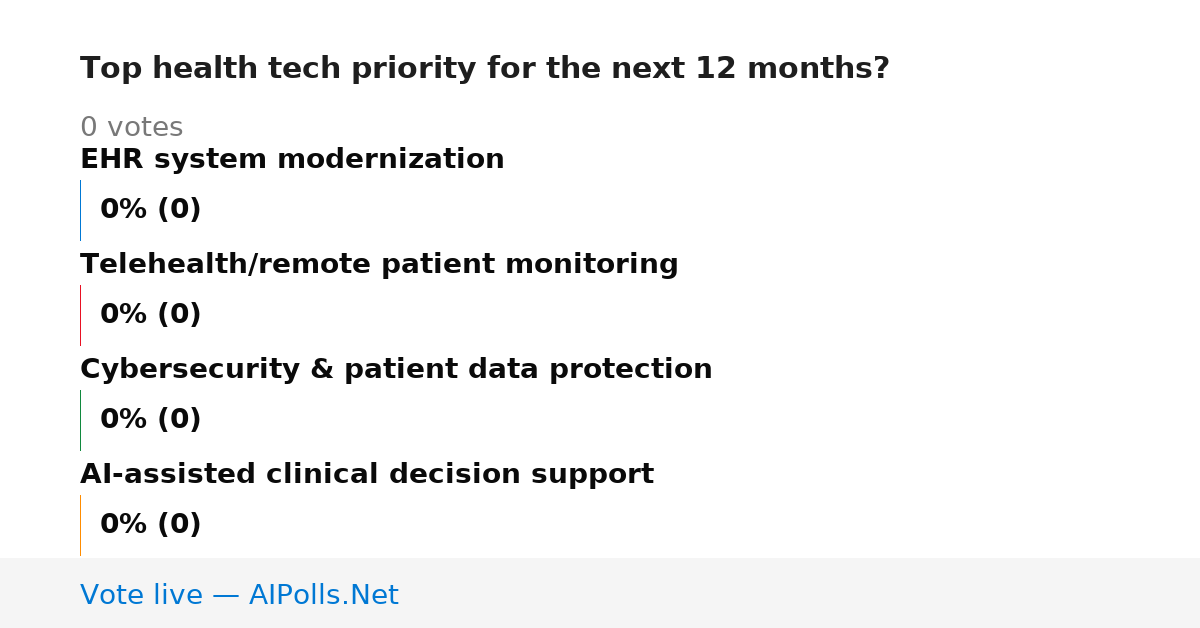Click the 0 votes total count

131,127
